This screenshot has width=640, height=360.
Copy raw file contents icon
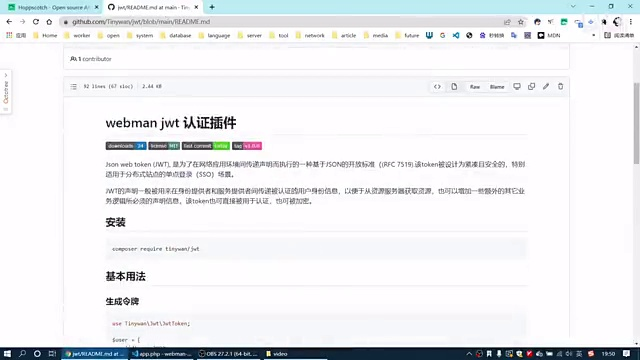point(531,87)
